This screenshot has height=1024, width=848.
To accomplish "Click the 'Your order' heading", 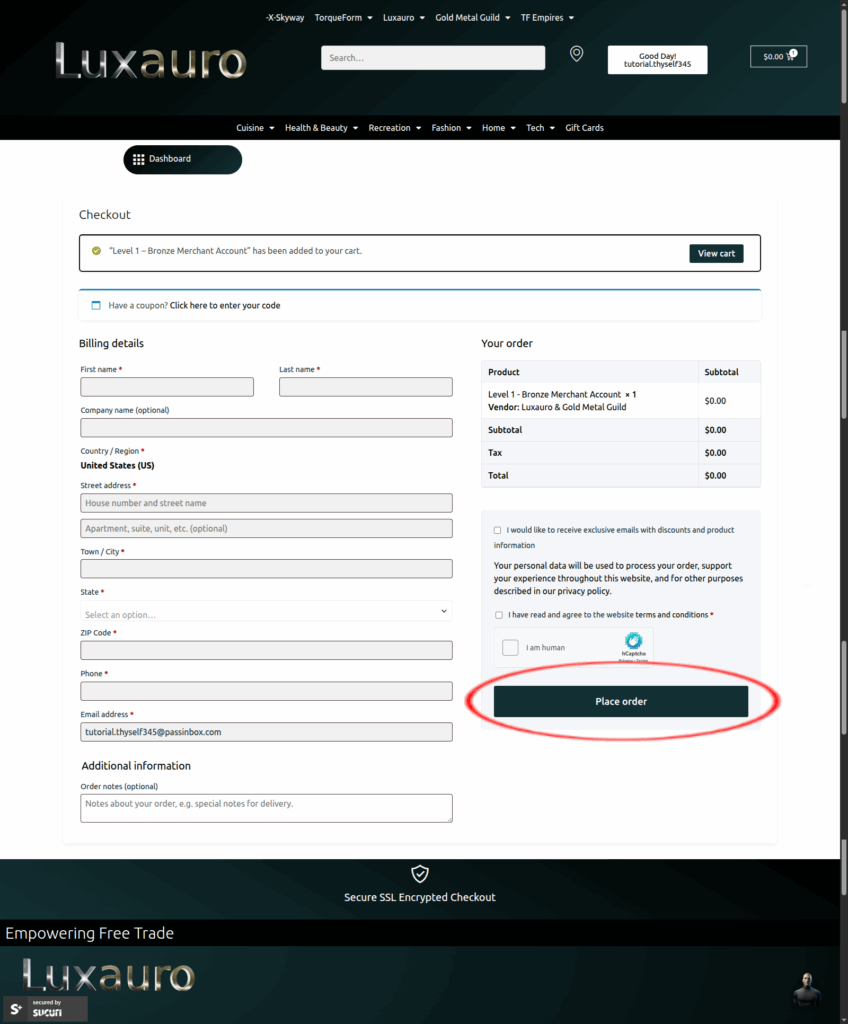I will [x=507, y=344].
